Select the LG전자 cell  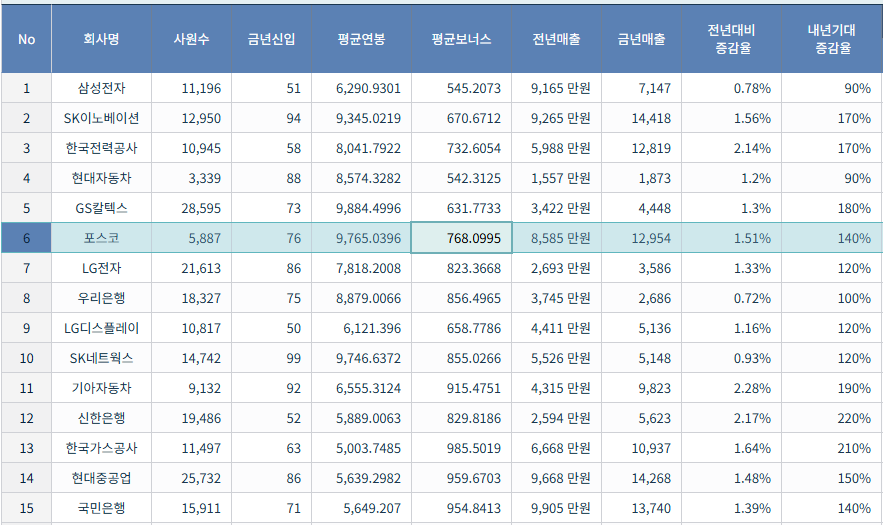click(x=101, y=268)
